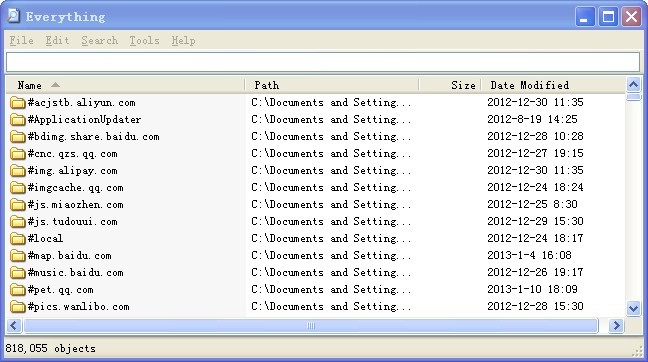The height and width of the screenshot is (362, 648).
Task: Open the File menu
Action: pyautogui.click(x=21, y=40)
